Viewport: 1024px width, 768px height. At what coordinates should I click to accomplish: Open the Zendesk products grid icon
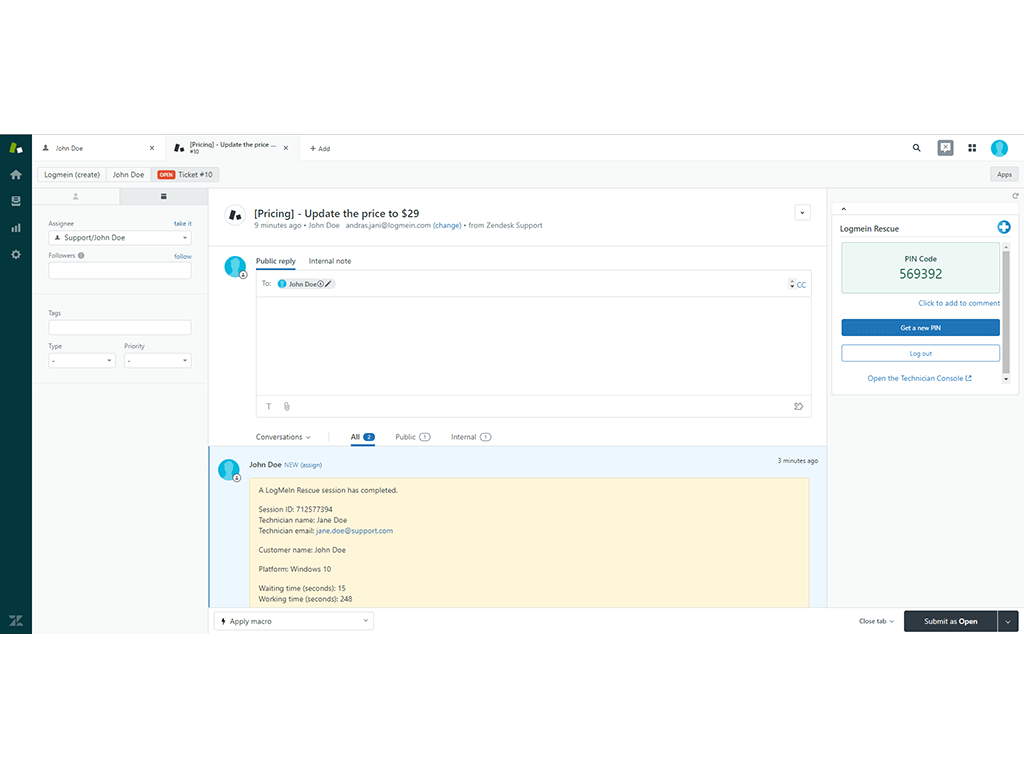[972, 148]
